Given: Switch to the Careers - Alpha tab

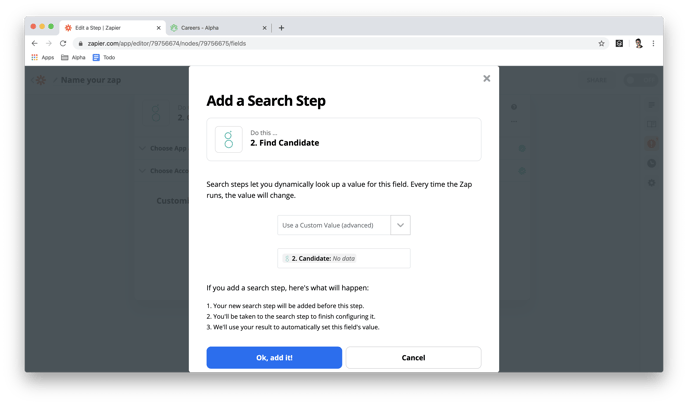Looking at the screenshot, I should (218, 28).
